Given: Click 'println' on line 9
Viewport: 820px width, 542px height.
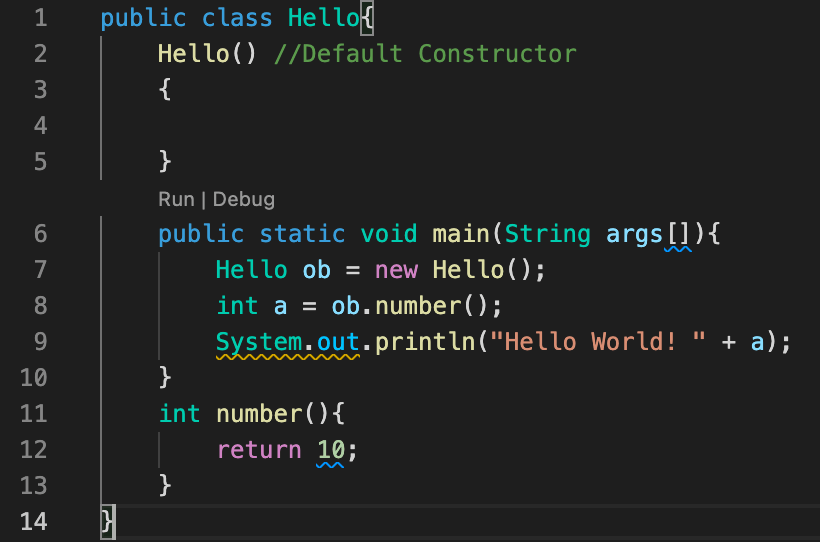Looking at the screenshot, I should point(425,342).
